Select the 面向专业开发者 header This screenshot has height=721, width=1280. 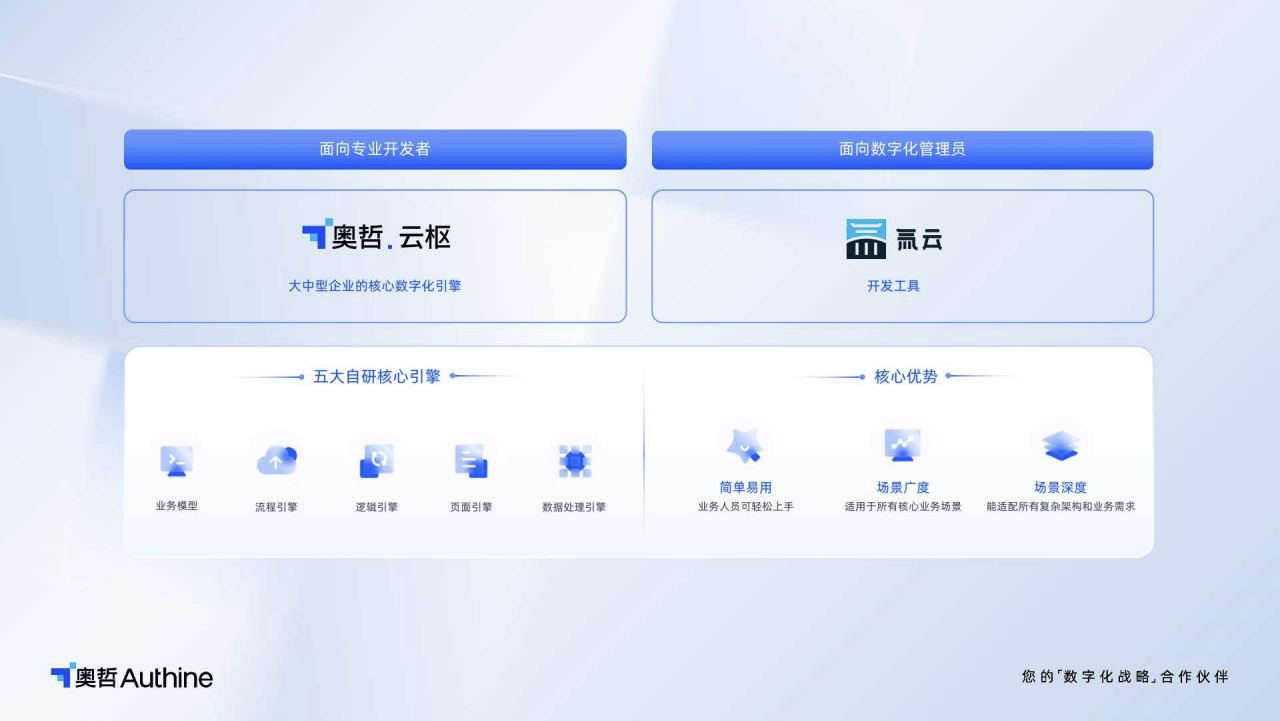tap(375, 149)
